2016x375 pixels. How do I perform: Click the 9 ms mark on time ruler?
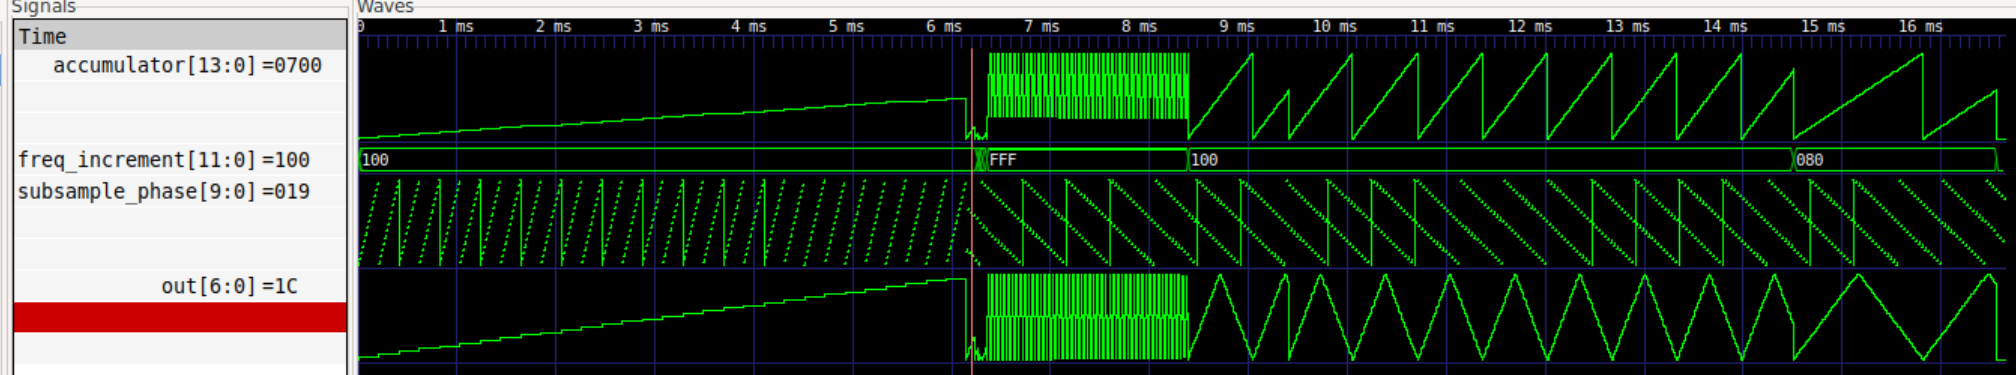1237,27
